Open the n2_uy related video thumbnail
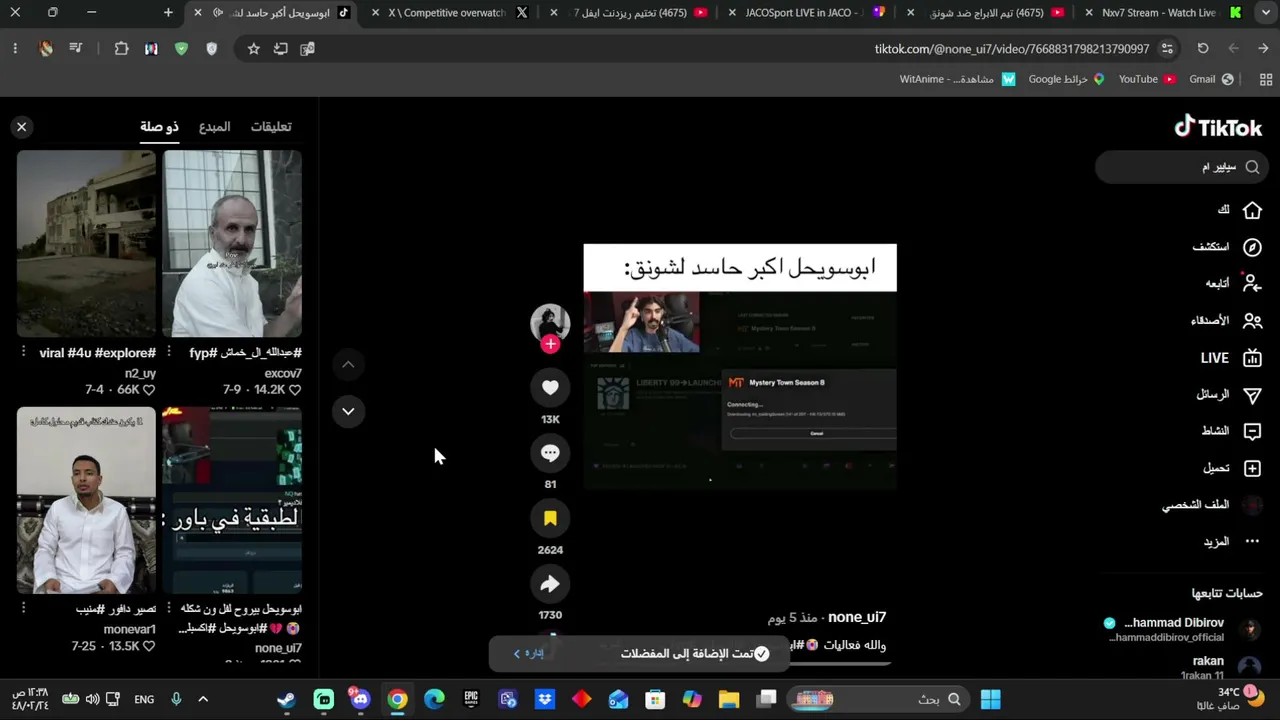 [x=86, y=244]
